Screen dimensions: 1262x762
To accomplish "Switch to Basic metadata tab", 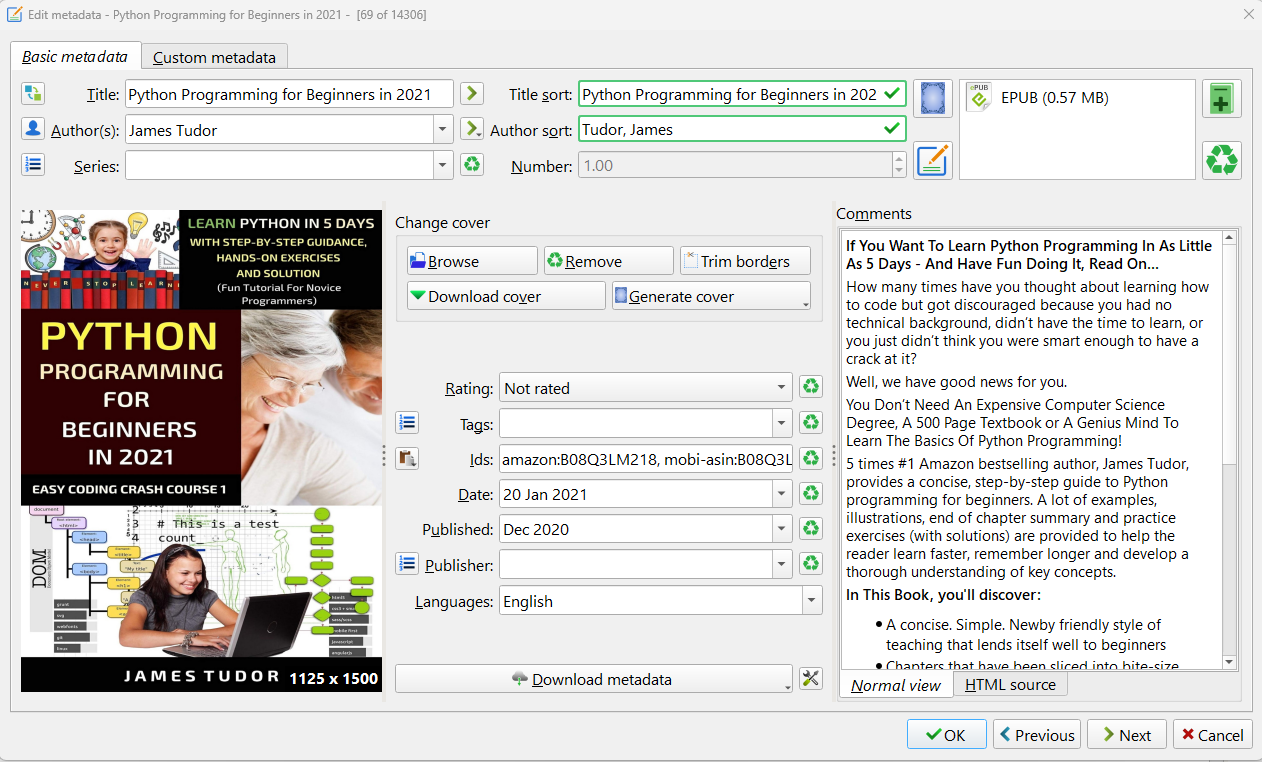I will [75, 57].
